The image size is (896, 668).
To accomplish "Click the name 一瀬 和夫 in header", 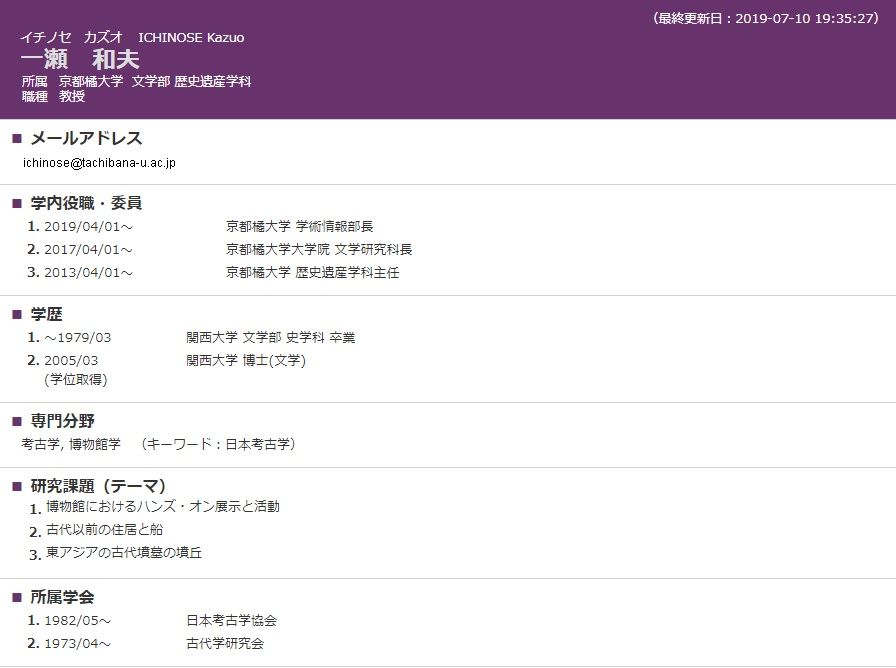I will pos(80,59).
